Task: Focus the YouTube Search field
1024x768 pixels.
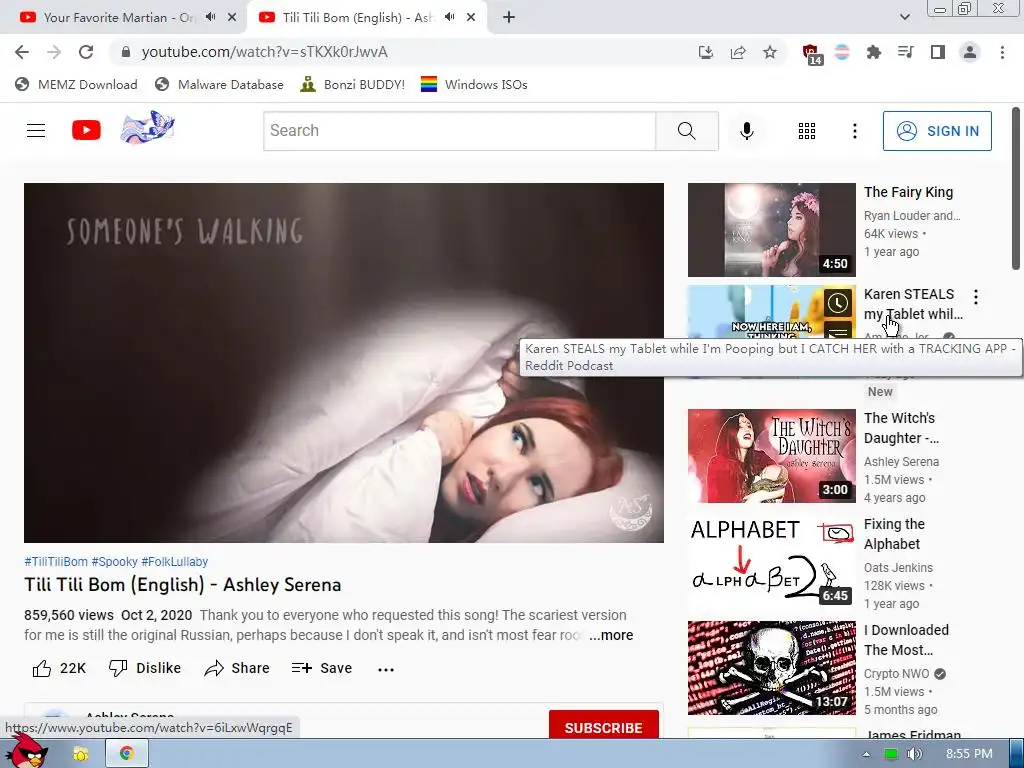Action: coord(459,131)
